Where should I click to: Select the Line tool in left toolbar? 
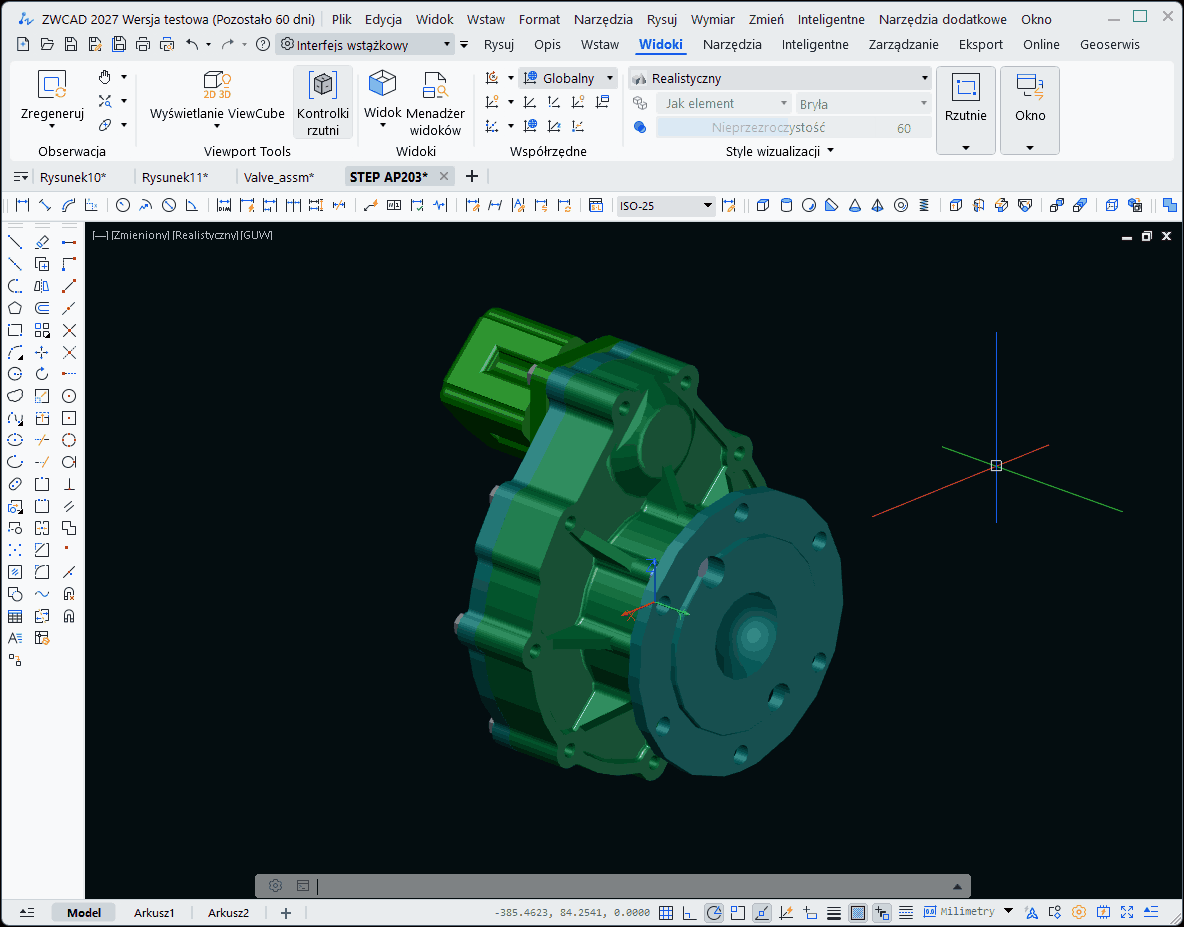tap(14, 241)
